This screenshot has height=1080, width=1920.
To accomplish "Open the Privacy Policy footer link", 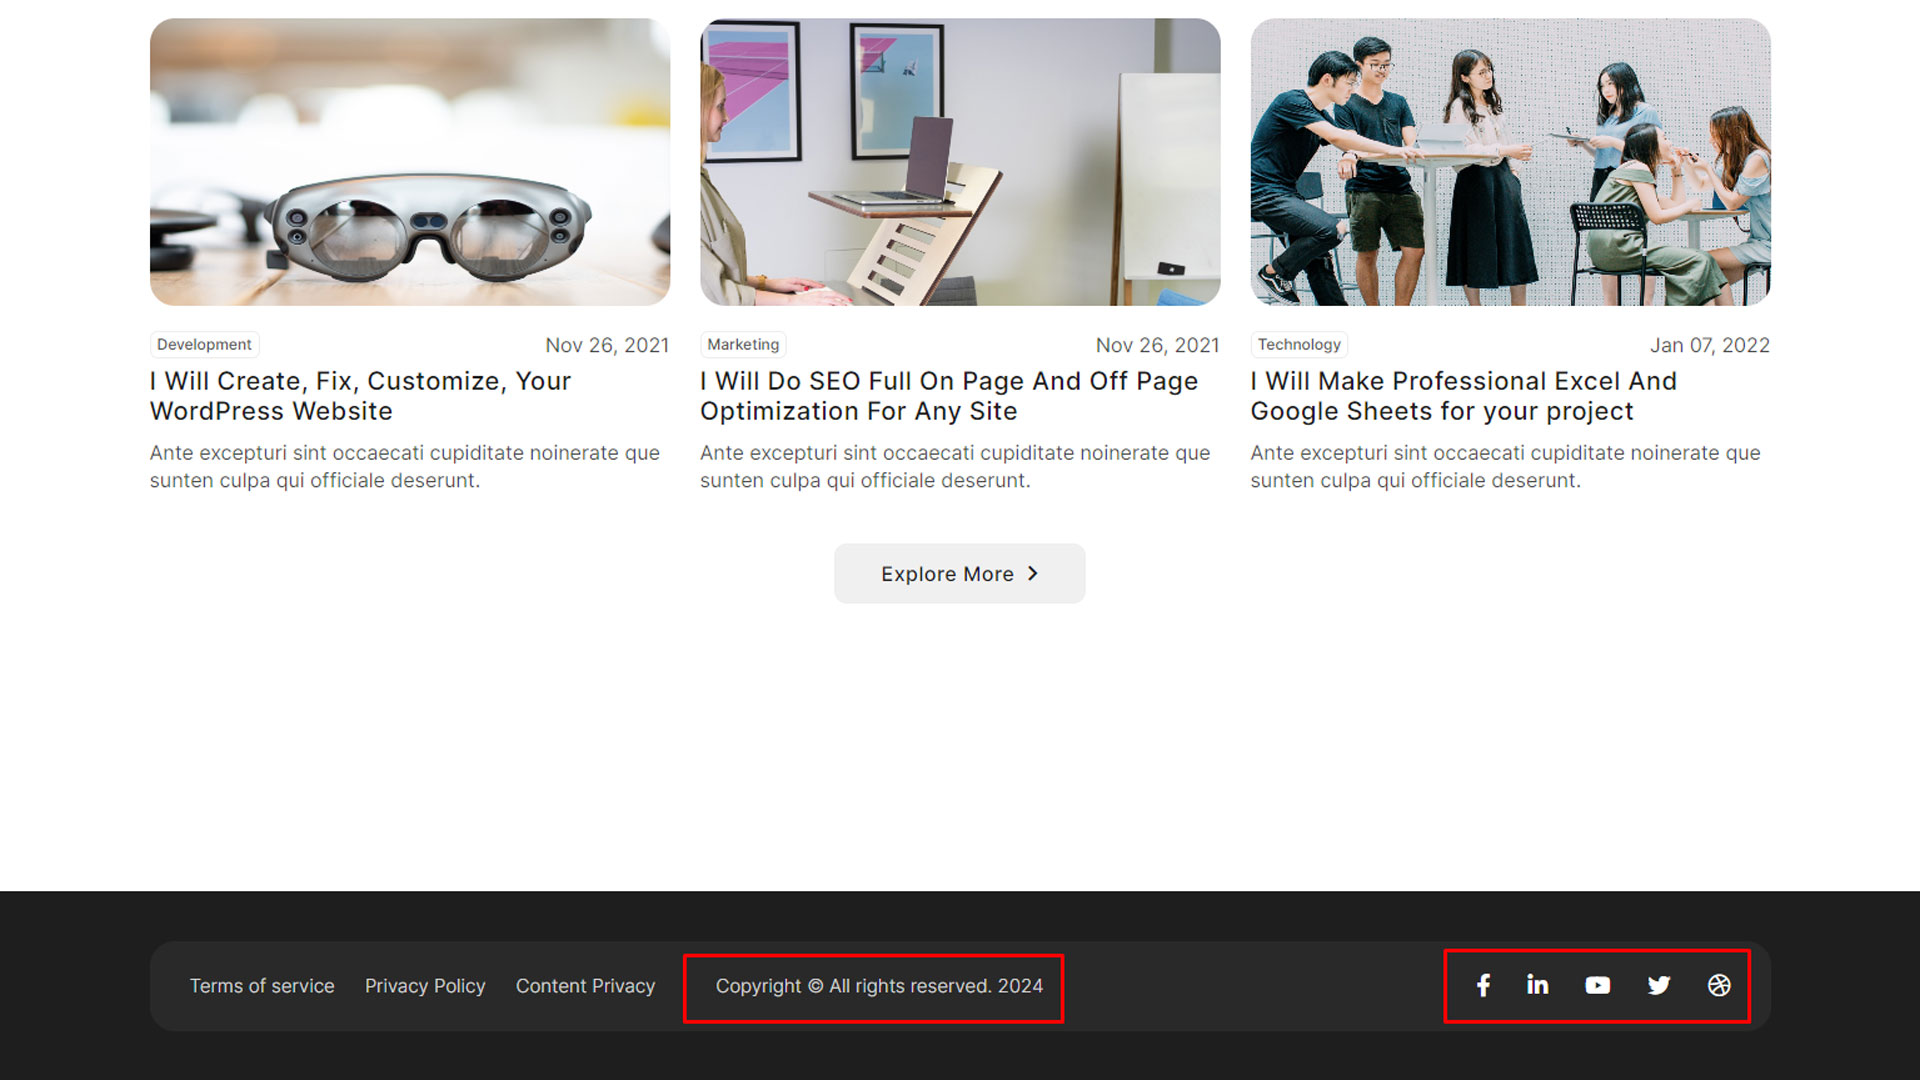I will [x=425, y=986].
